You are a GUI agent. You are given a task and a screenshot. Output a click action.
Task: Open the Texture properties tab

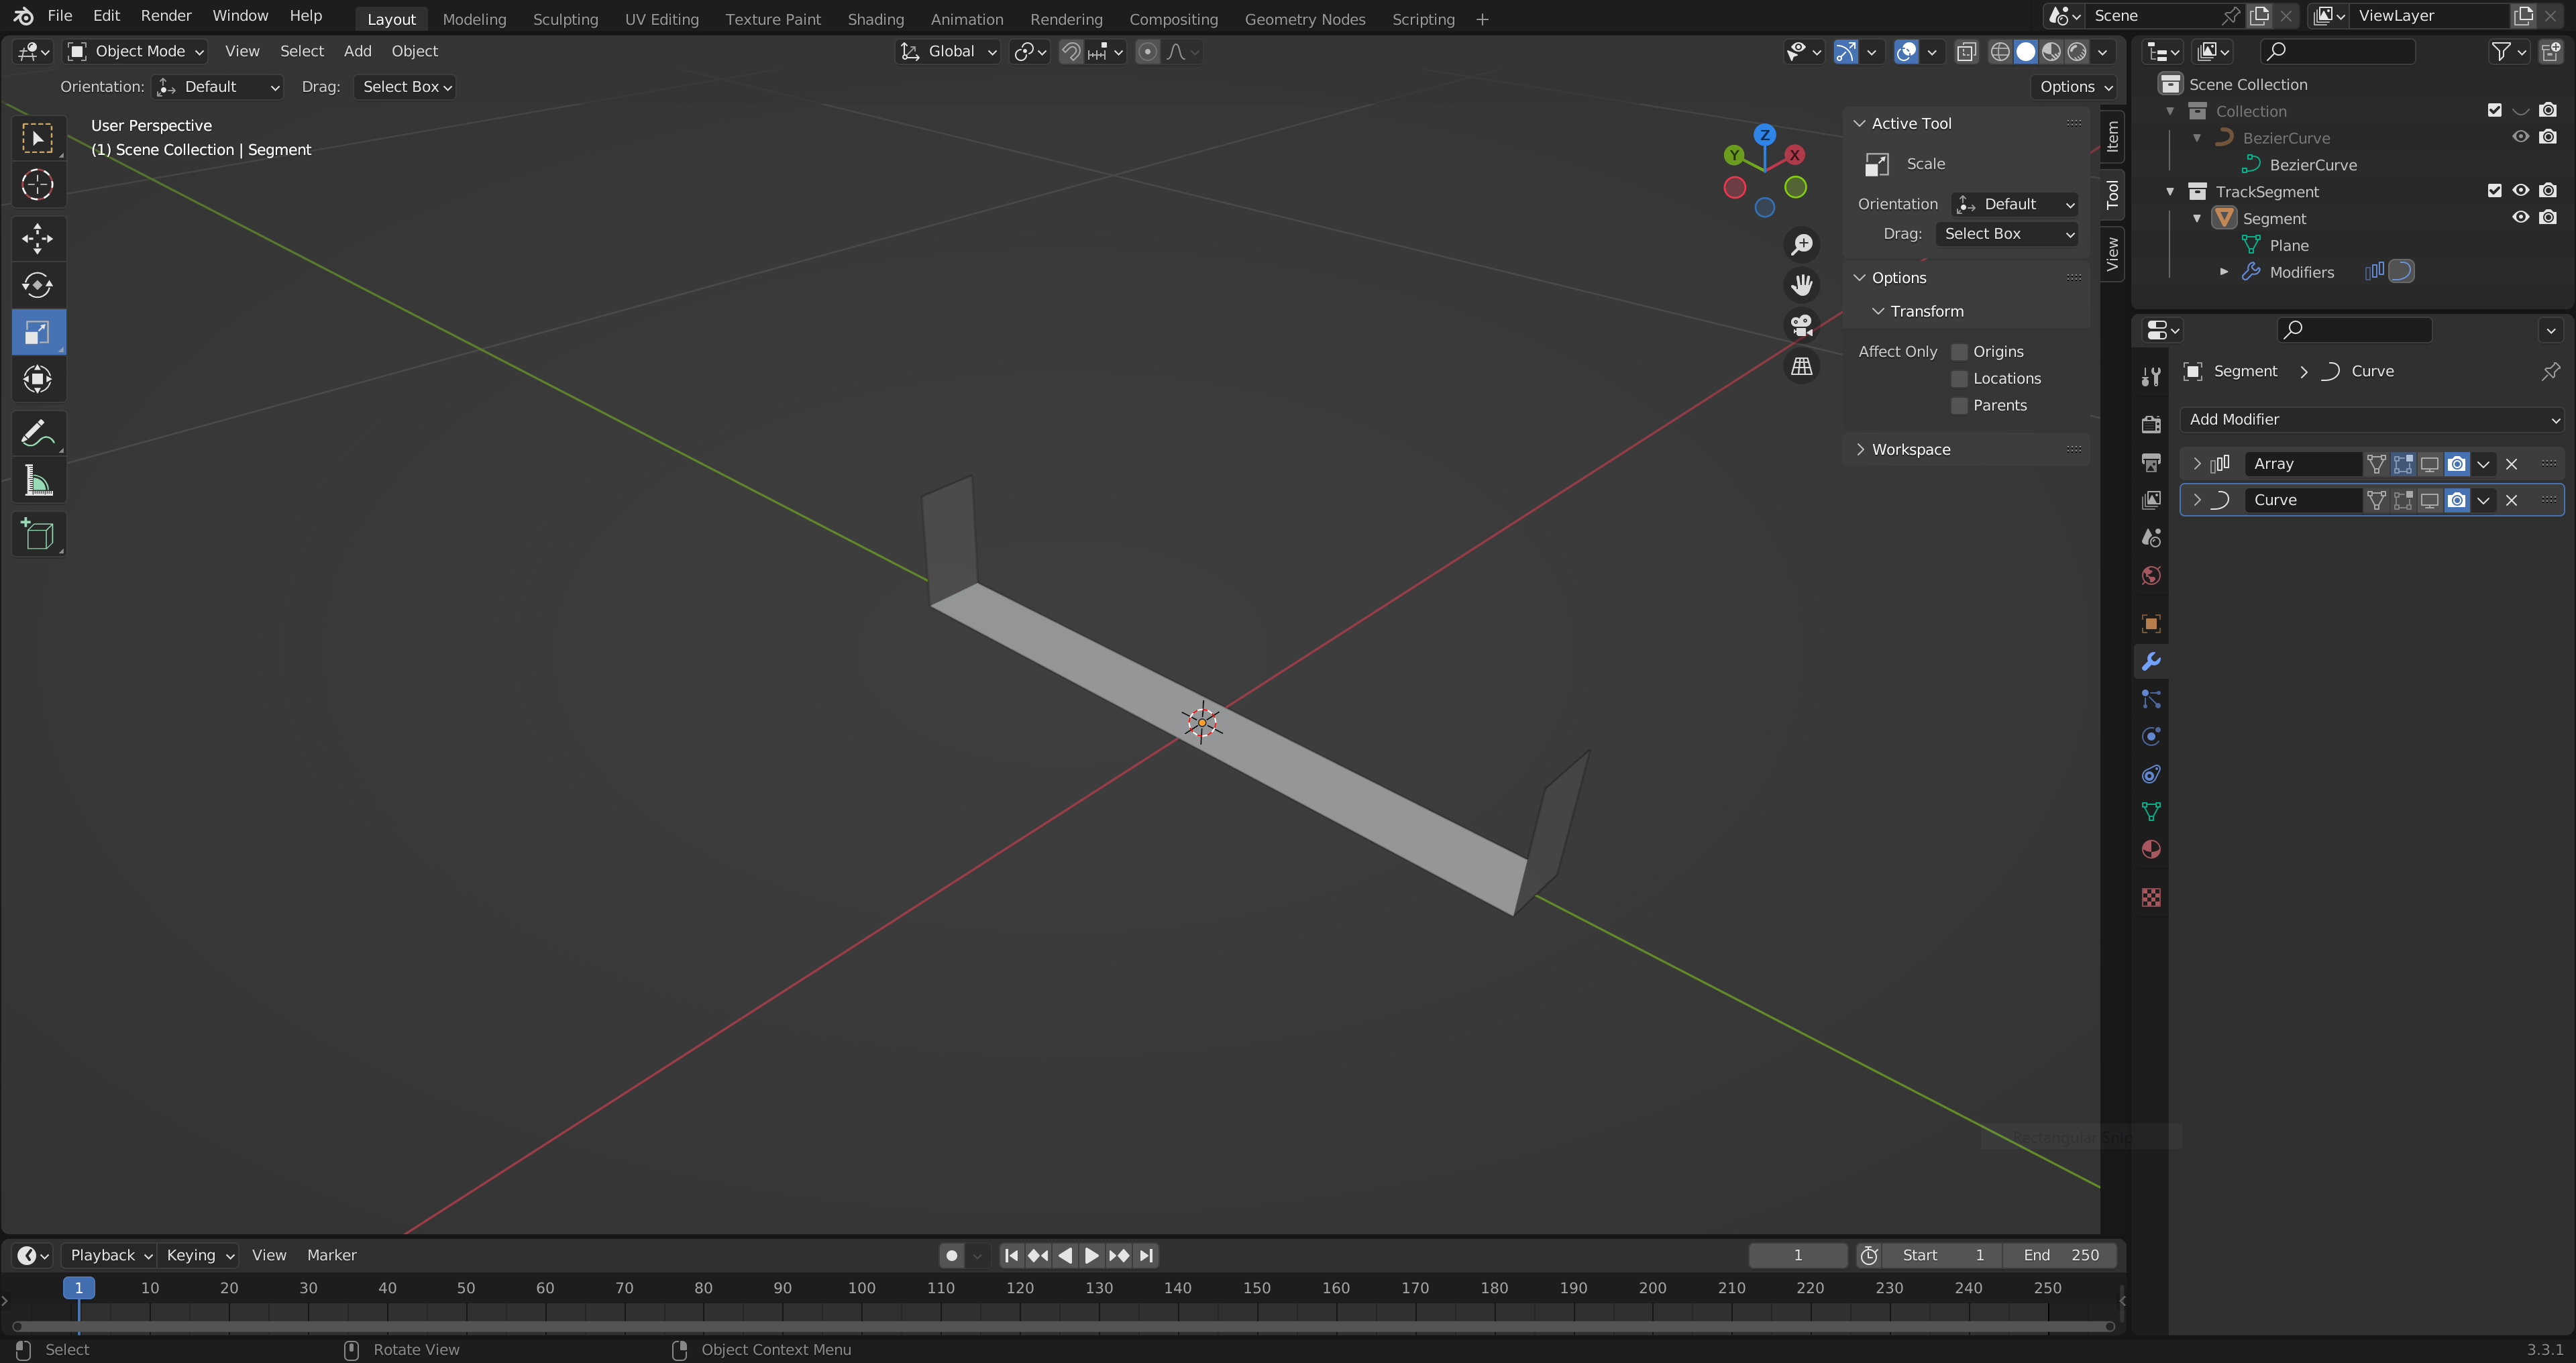2151,897
